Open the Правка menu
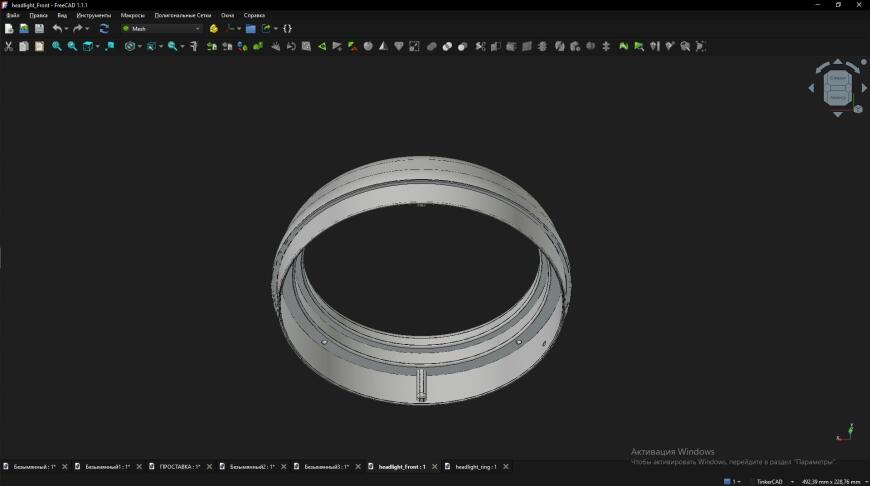The width and height of the screenshot is (870, 486). pyautogui.click(x=38, y=16)
